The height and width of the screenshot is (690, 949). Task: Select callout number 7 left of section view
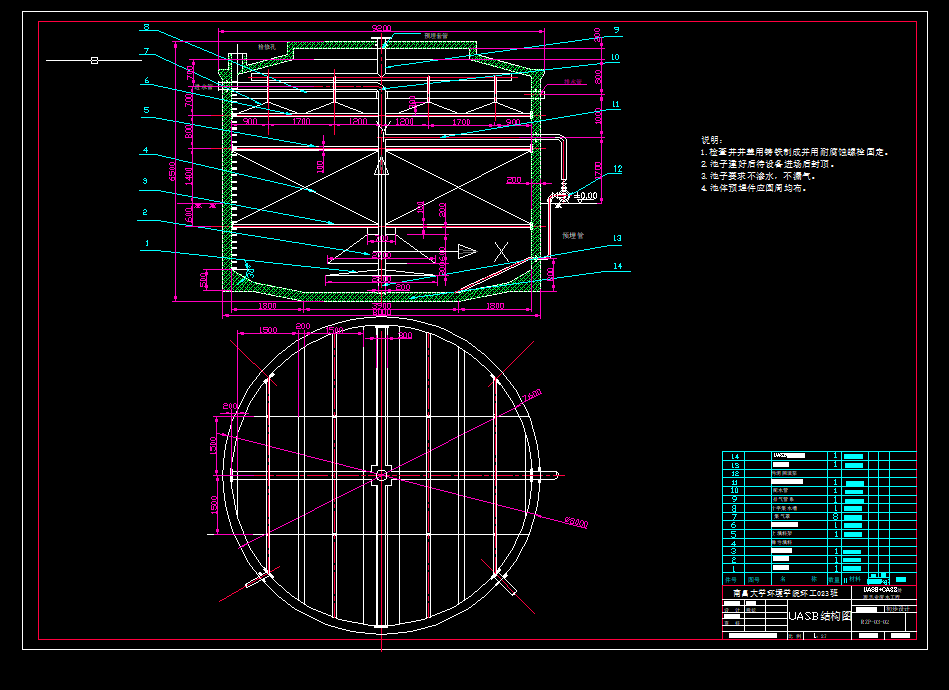[146, 51]
